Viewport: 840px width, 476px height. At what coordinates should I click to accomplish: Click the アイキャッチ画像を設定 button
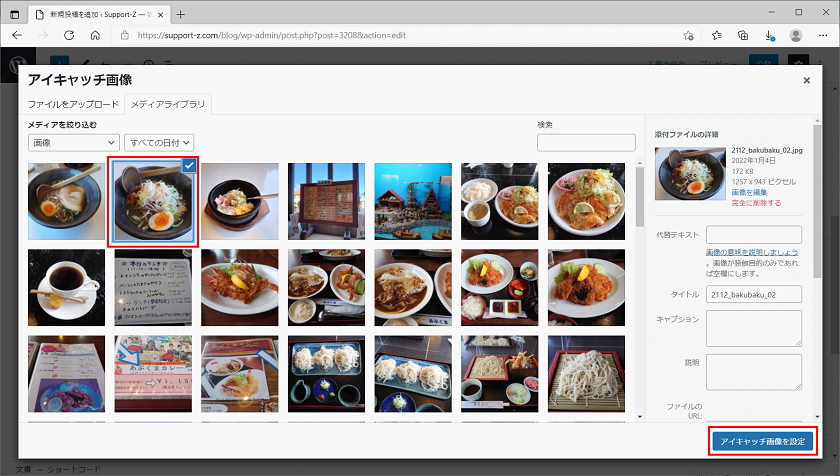[x=762, y=441]
